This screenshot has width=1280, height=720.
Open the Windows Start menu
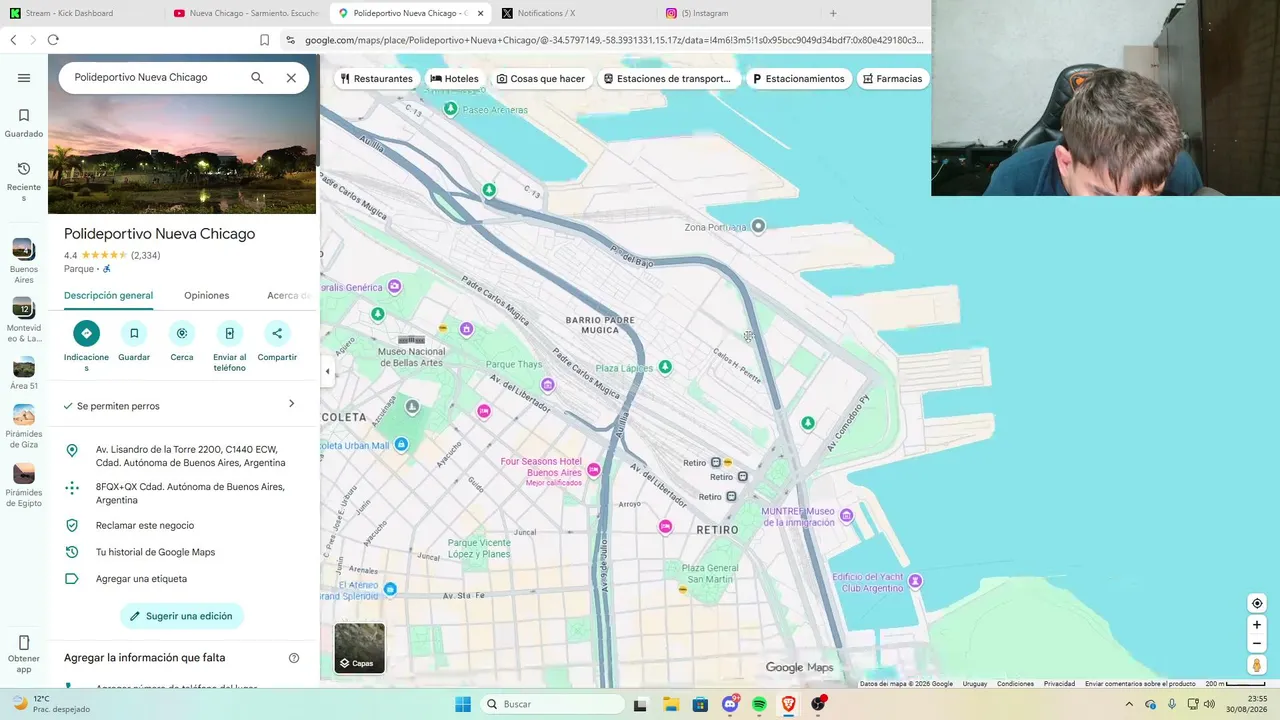point(463,704)
